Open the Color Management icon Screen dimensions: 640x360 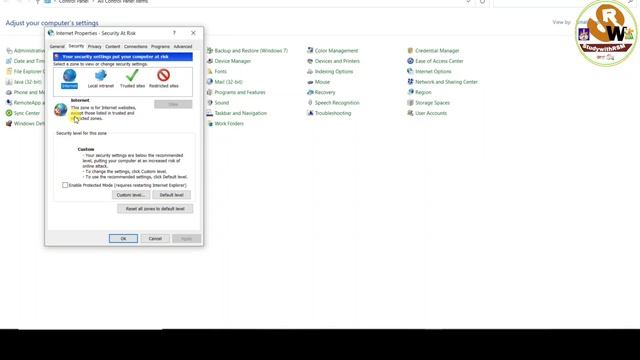coord(310,51)
